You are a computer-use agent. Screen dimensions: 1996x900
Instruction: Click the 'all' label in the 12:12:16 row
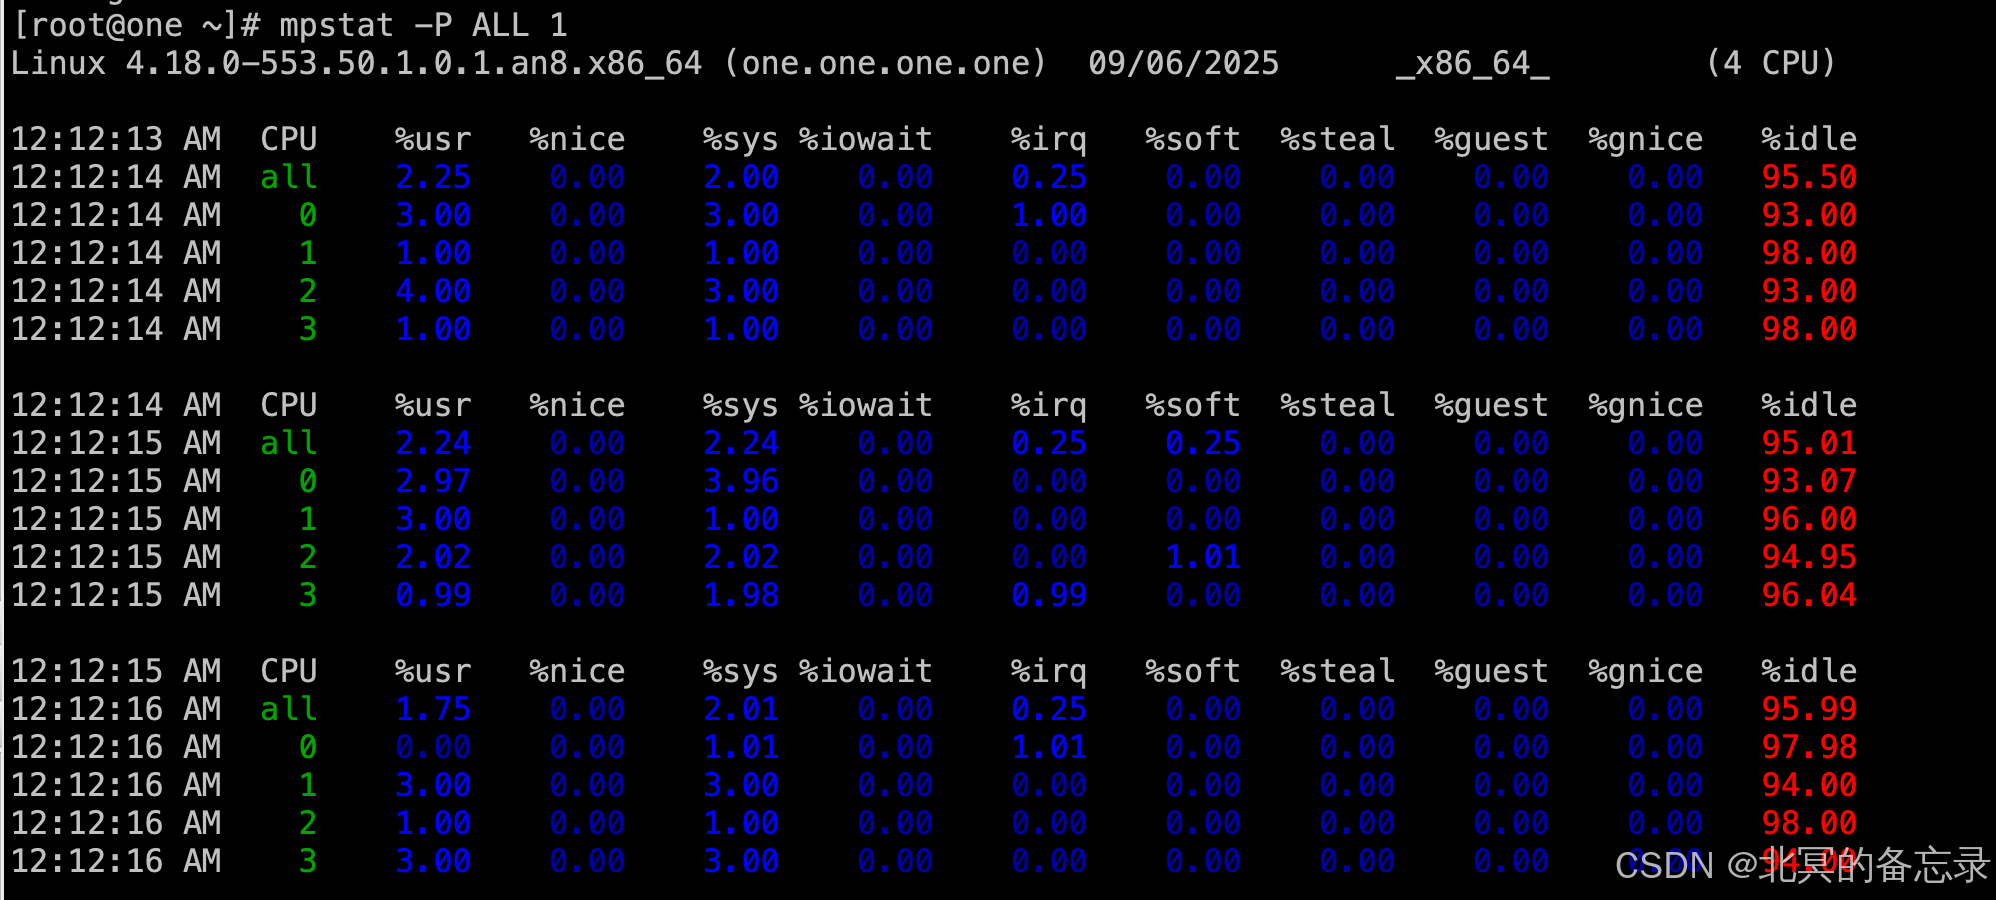coord(288,709)
